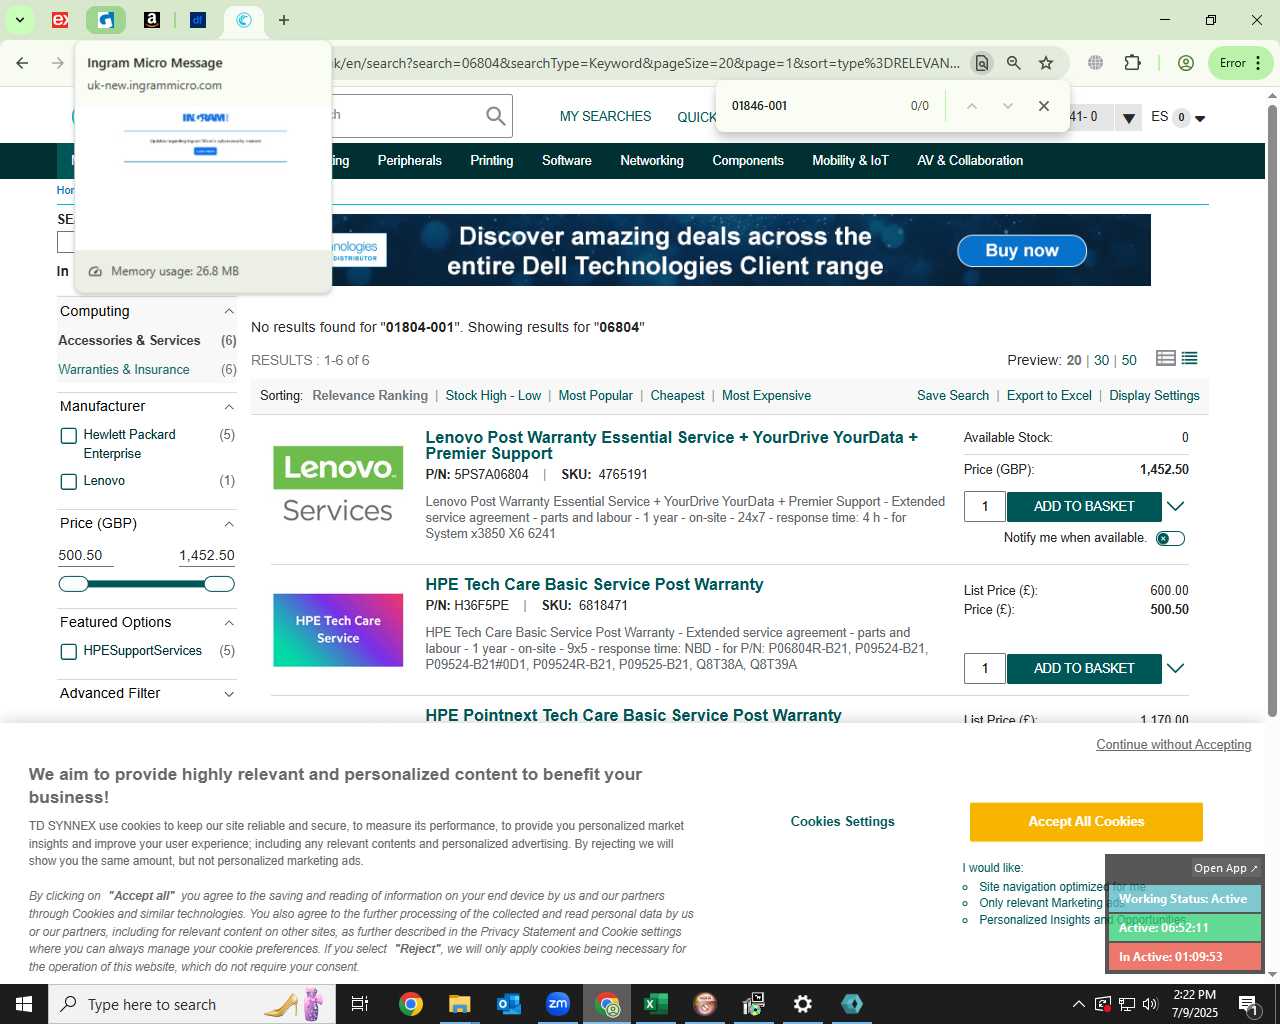Image resolution: width=1280 pixels, height=1024 pixels.
Task: Expand the Advanced Filter section
Action: 229,694
